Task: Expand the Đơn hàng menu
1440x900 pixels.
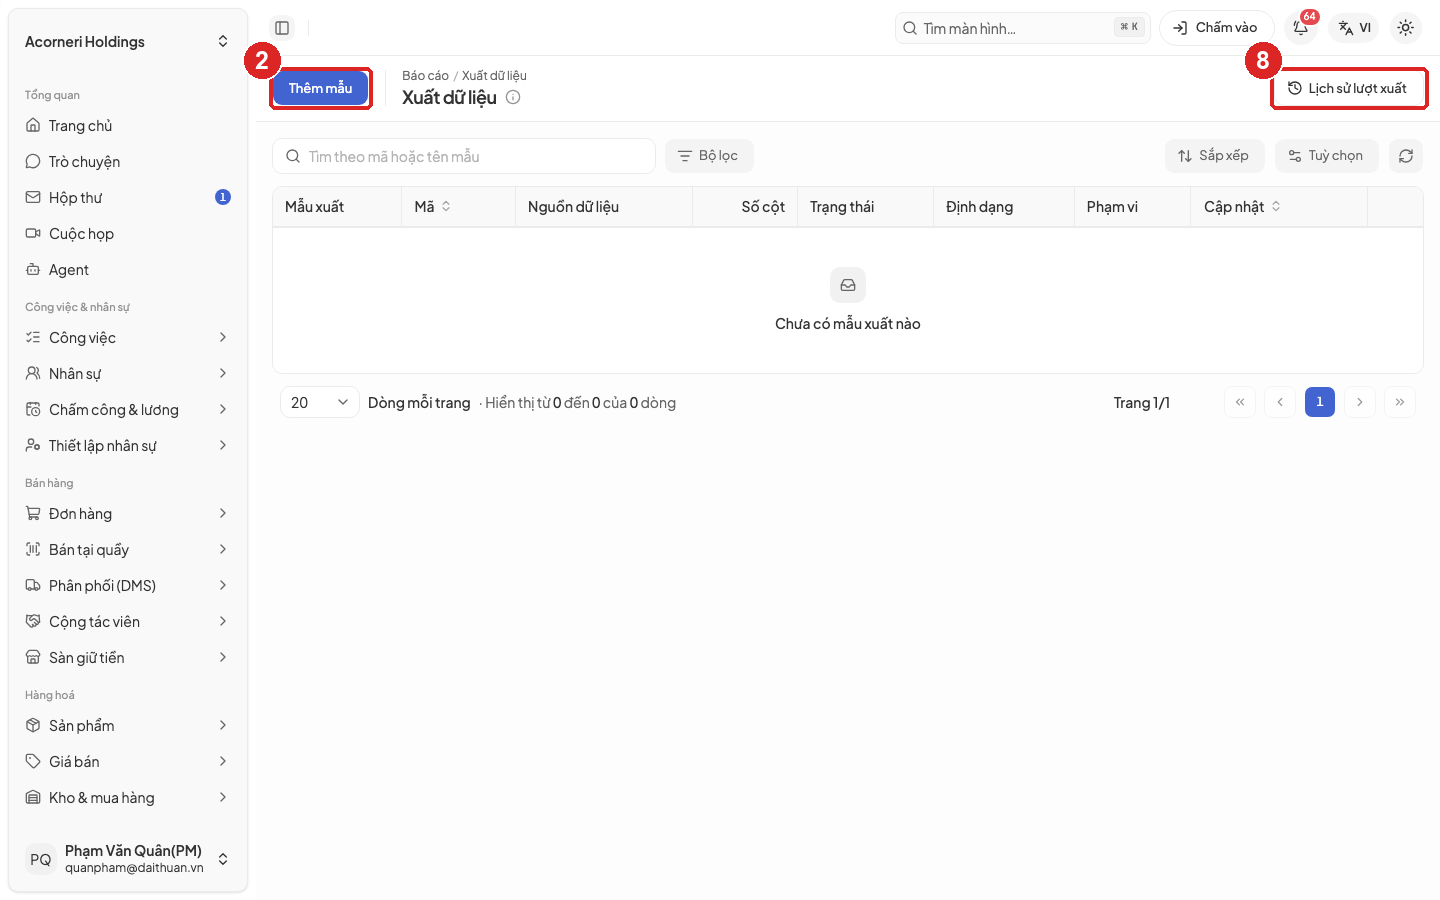Action: [x=128, y=514]
